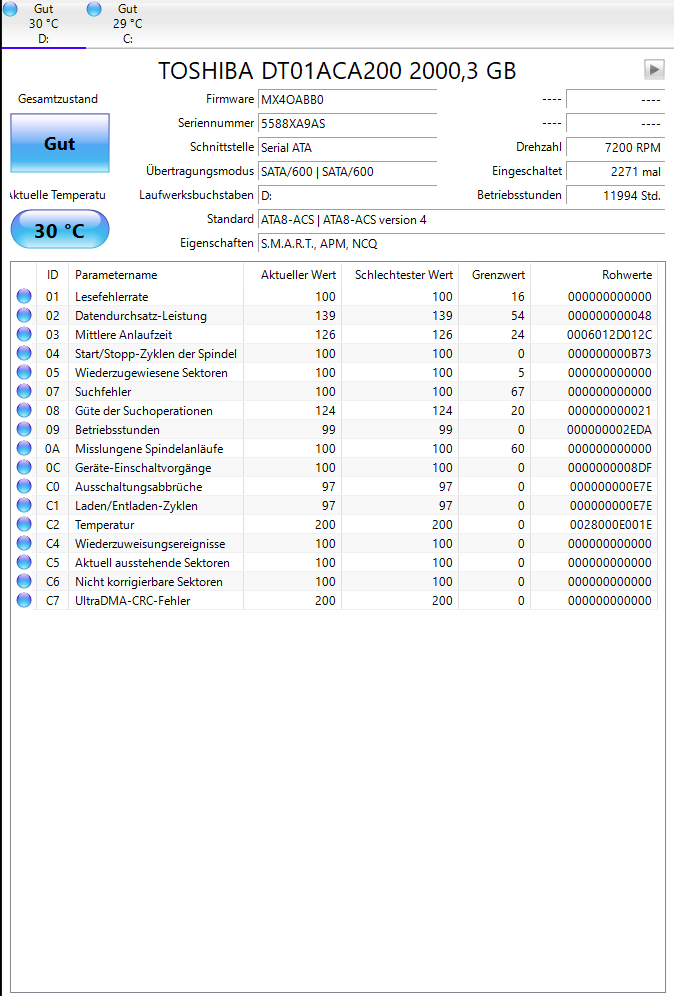Image resolution: width=674 pixels, height=996 pixels.
Task: Click the blue health orb above C: tab
Action: click(x=94, y=9)
